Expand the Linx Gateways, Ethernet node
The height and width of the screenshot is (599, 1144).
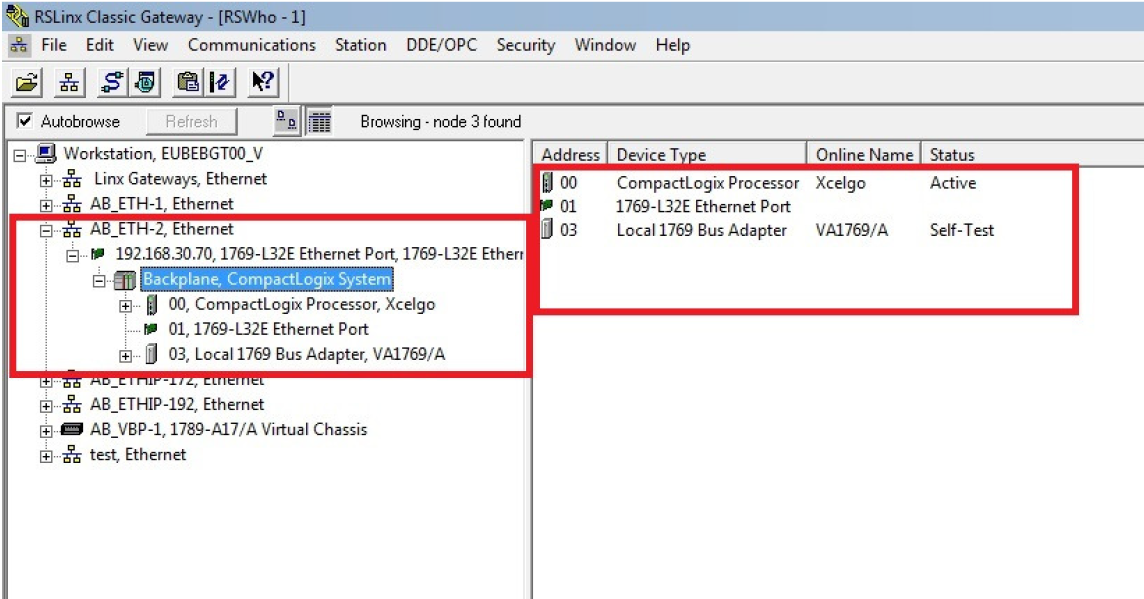(46, 180)
